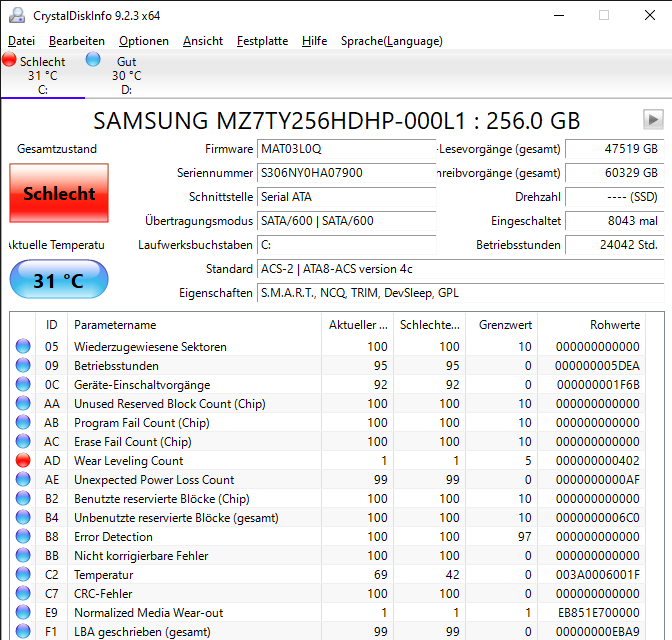Click blue status icon of Program Fail Count row
The height and width of the screenshot is (640, 672).
(x=23, y=422)
